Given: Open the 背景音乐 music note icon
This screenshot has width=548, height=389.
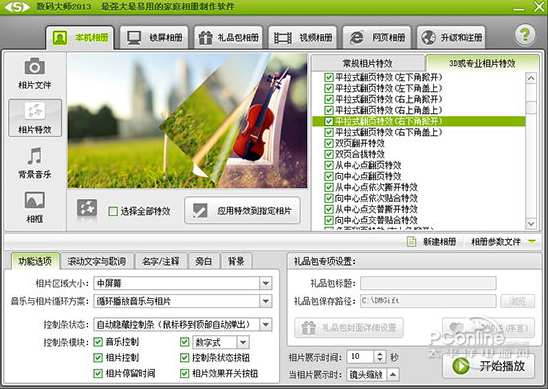Looking at the screenshot, I should (35, 156).
